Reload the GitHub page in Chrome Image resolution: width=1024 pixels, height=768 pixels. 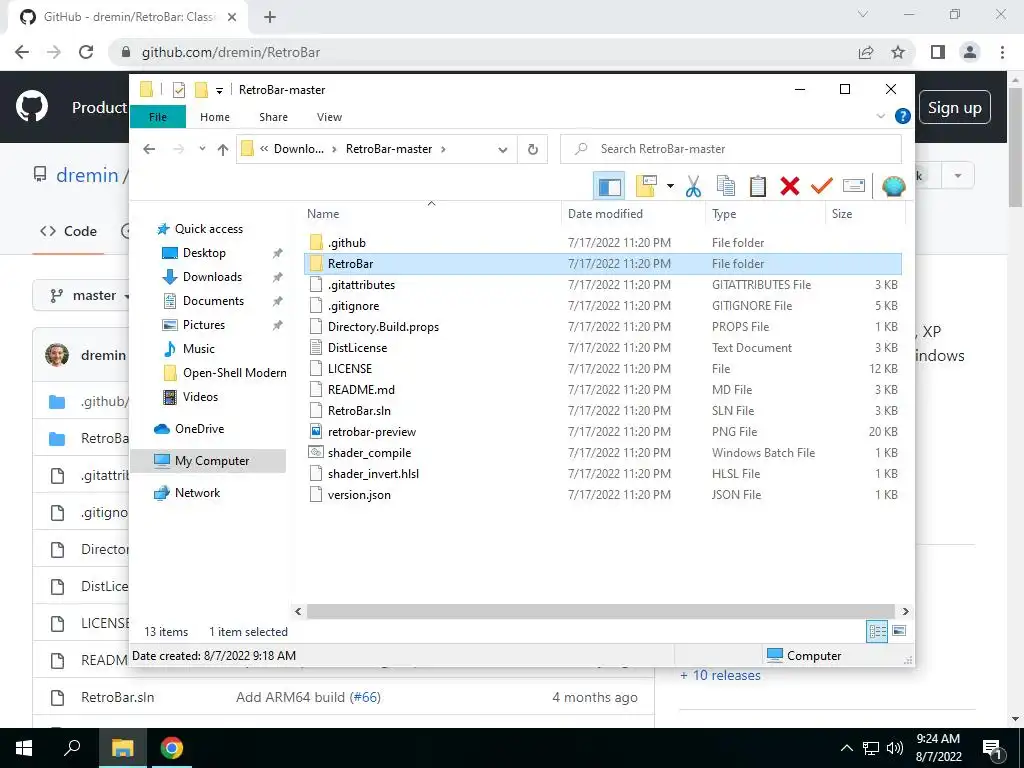coord(86,52)
